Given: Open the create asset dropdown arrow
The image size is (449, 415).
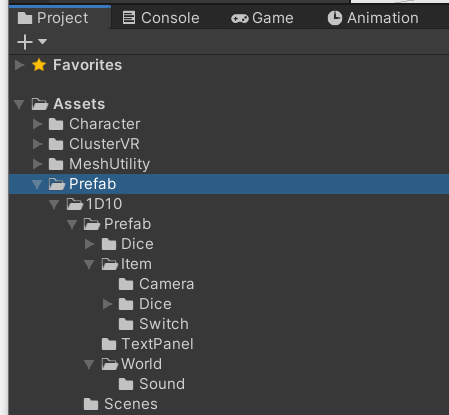Looking at the screenshot, I should click(42, 42).
